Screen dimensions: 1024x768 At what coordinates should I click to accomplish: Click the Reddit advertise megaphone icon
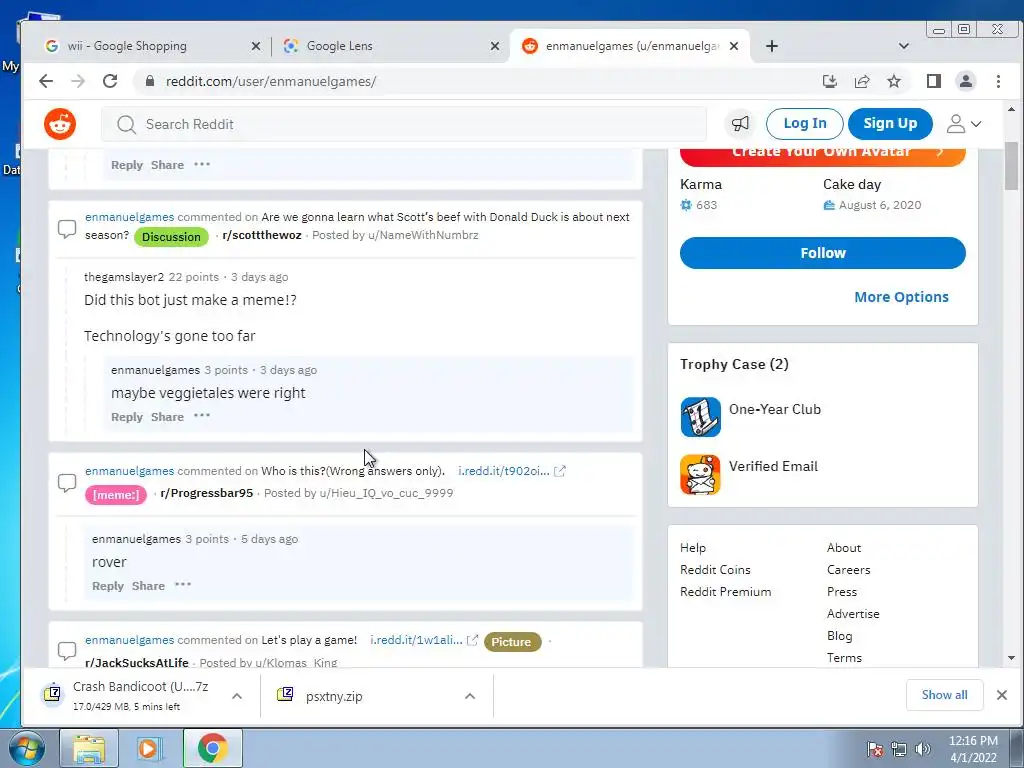tap(741, 123)
